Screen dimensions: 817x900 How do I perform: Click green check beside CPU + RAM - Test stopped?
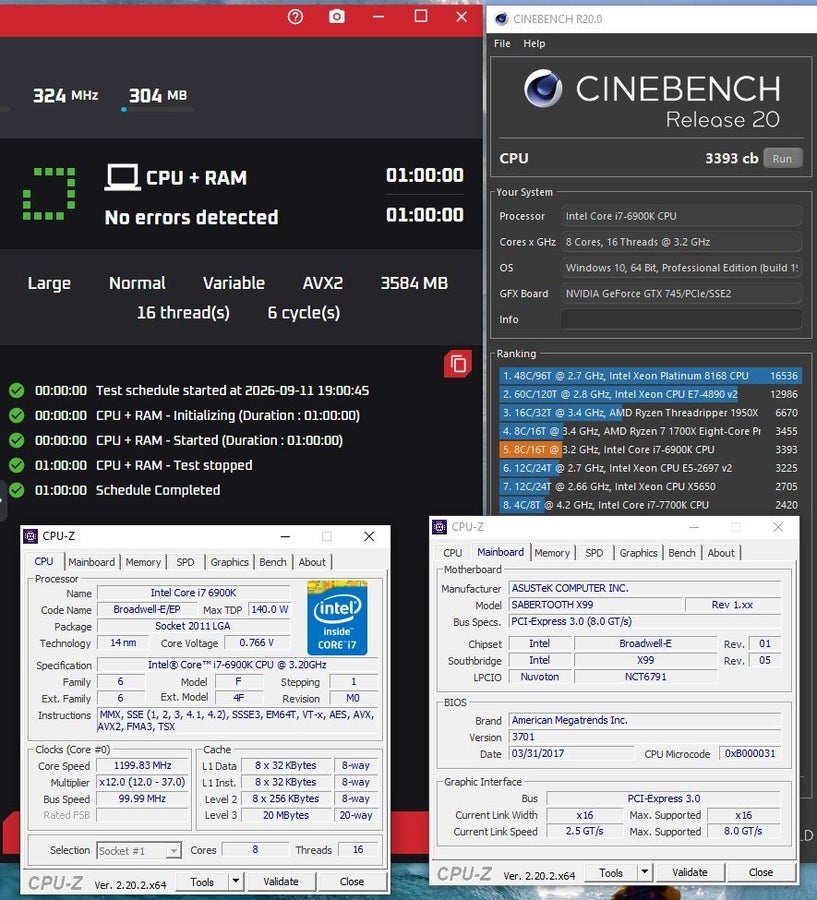pyautogui.click(x=17, y=465)
